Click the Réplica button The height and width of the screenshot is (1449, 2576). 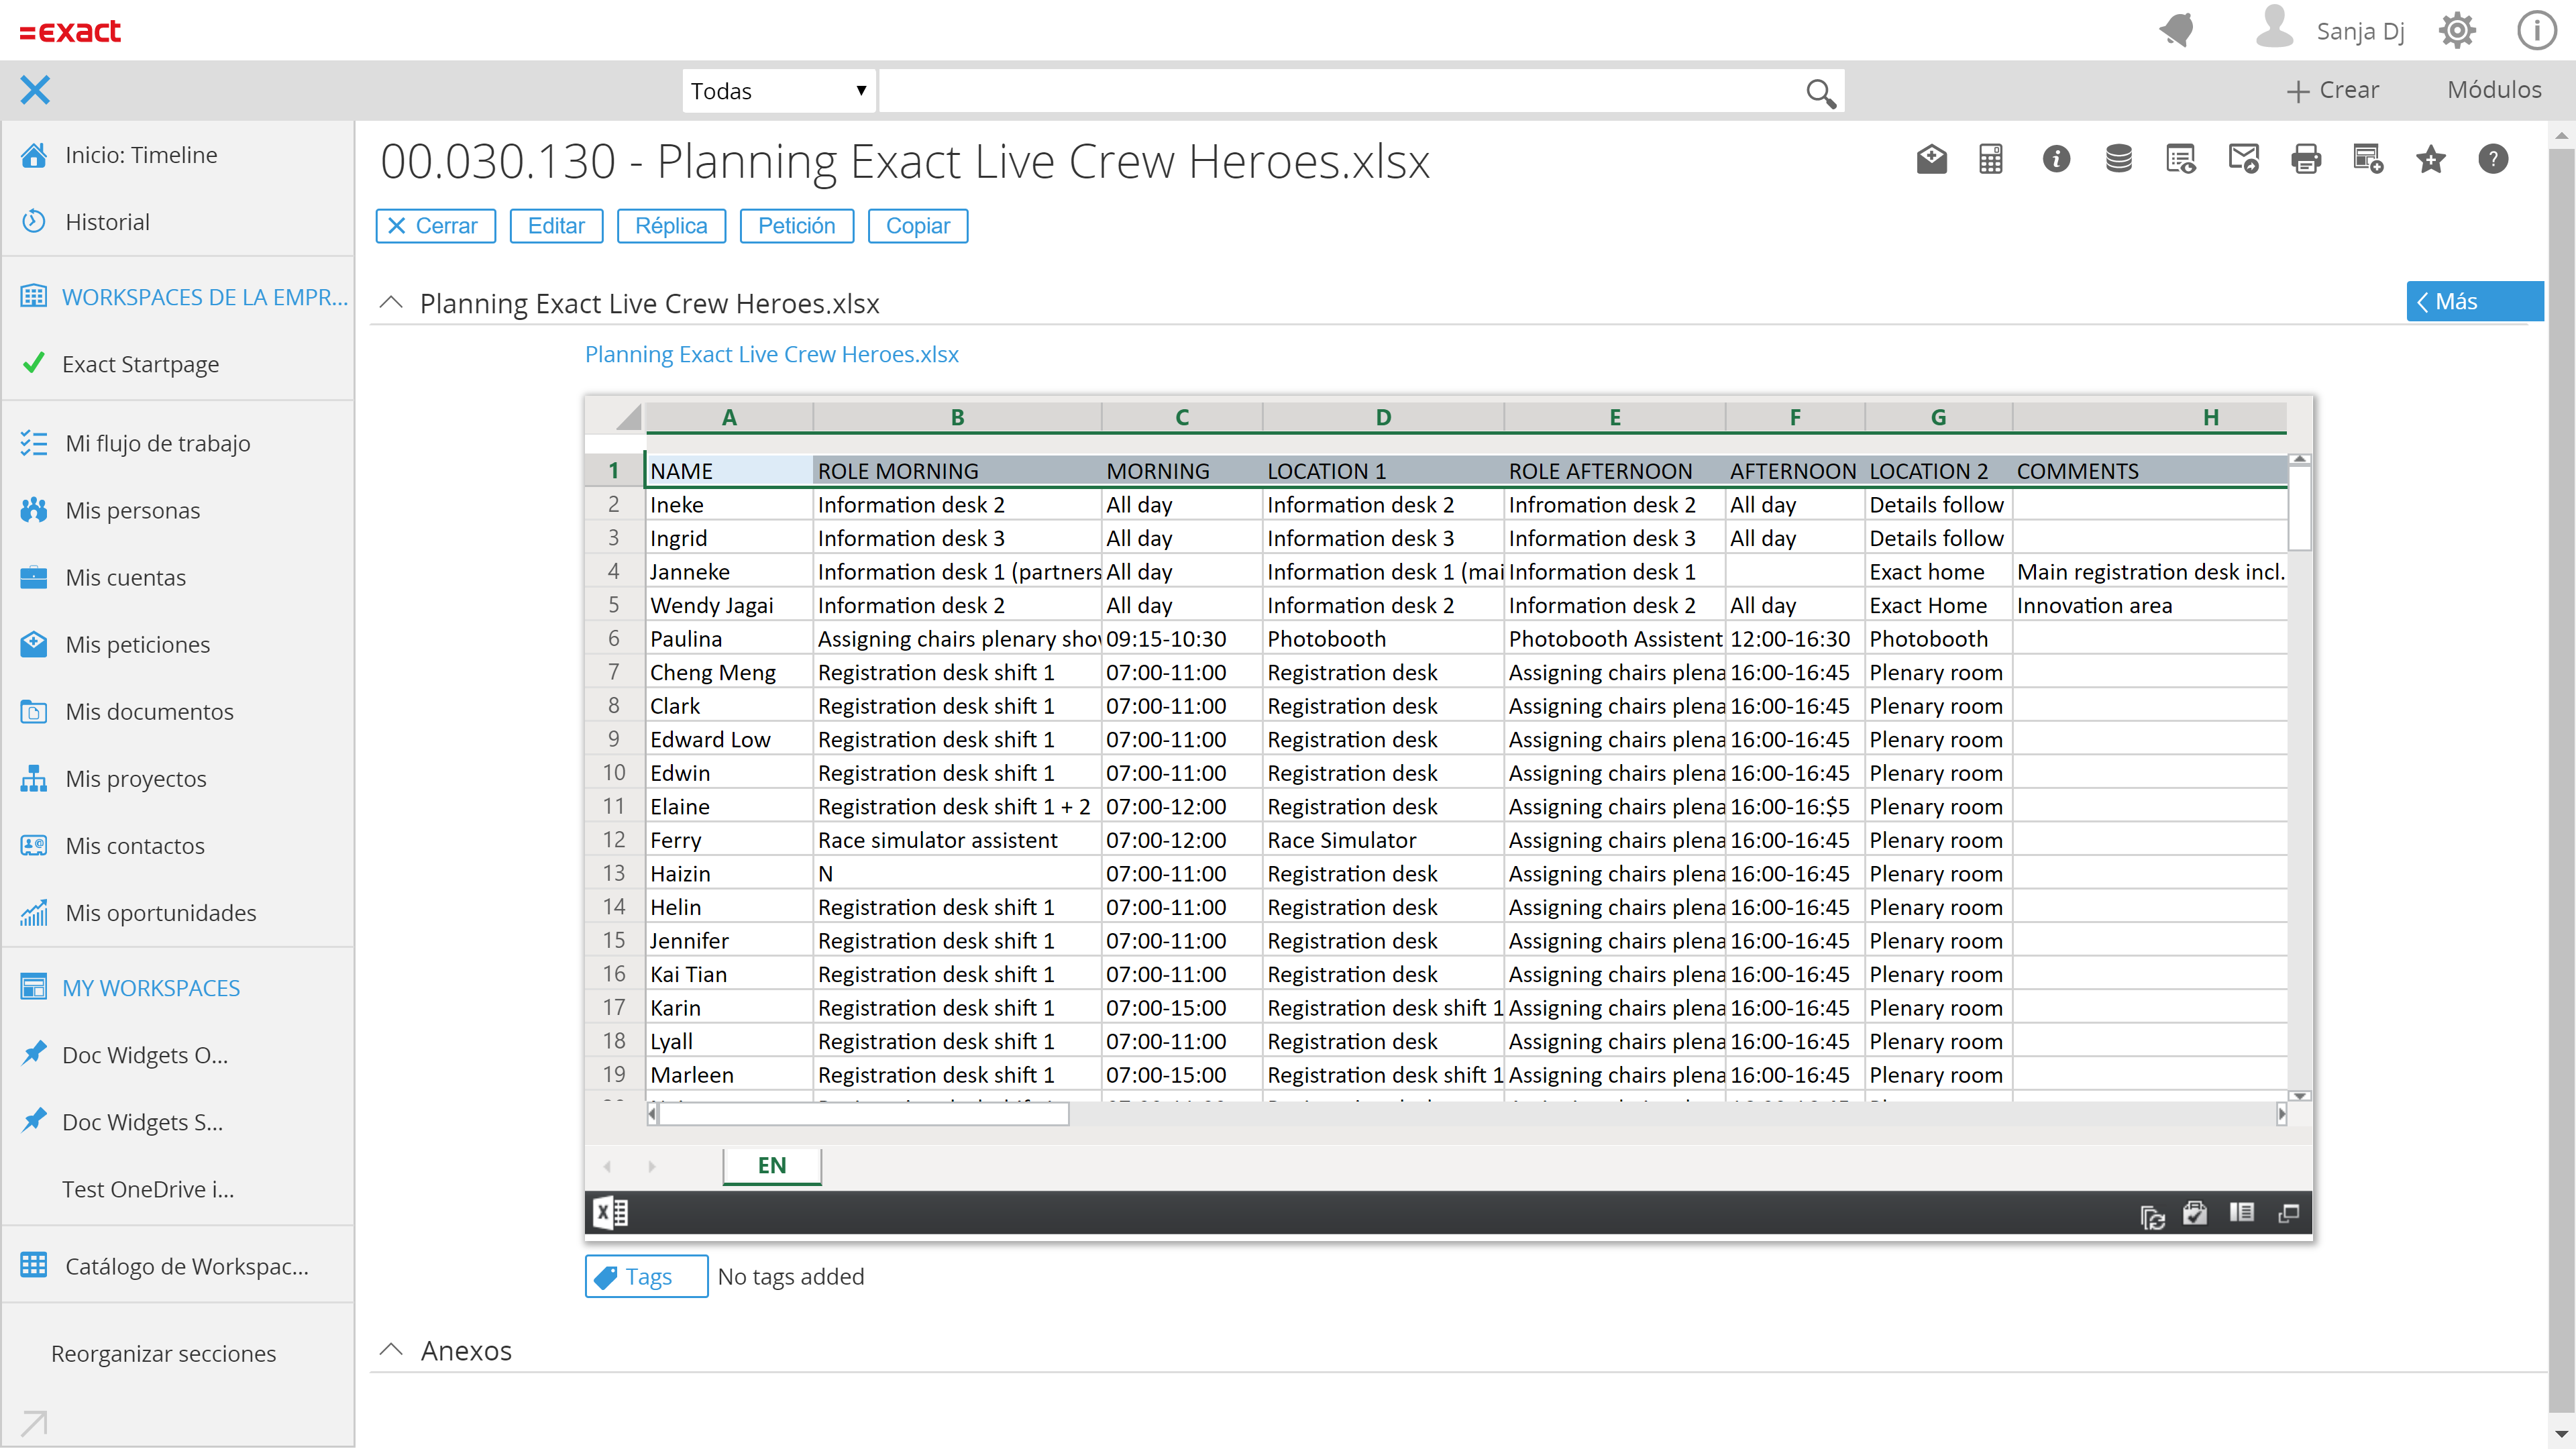click(671, 226)
